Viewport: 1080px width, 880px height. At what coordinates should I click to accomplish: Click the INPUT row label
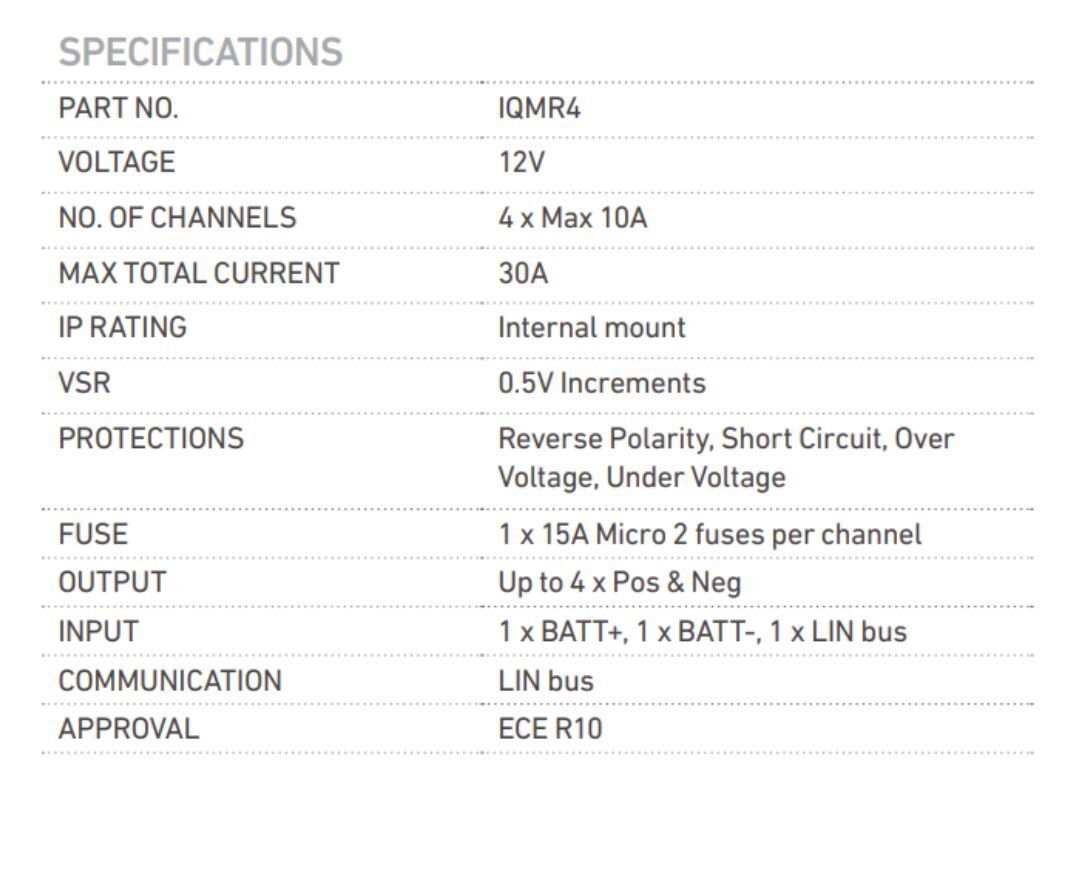[x=98, y=631]
